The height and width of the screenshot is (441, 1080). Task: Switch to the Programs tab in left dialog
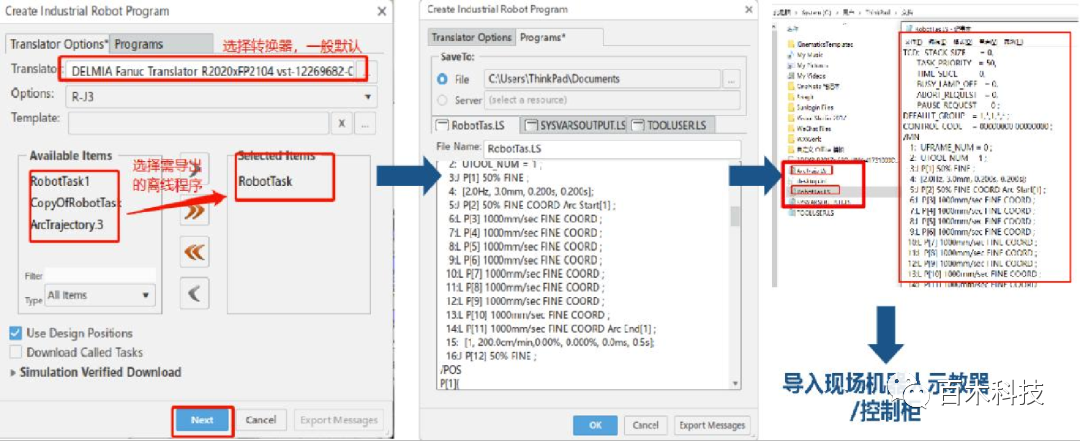pos(138,45)
